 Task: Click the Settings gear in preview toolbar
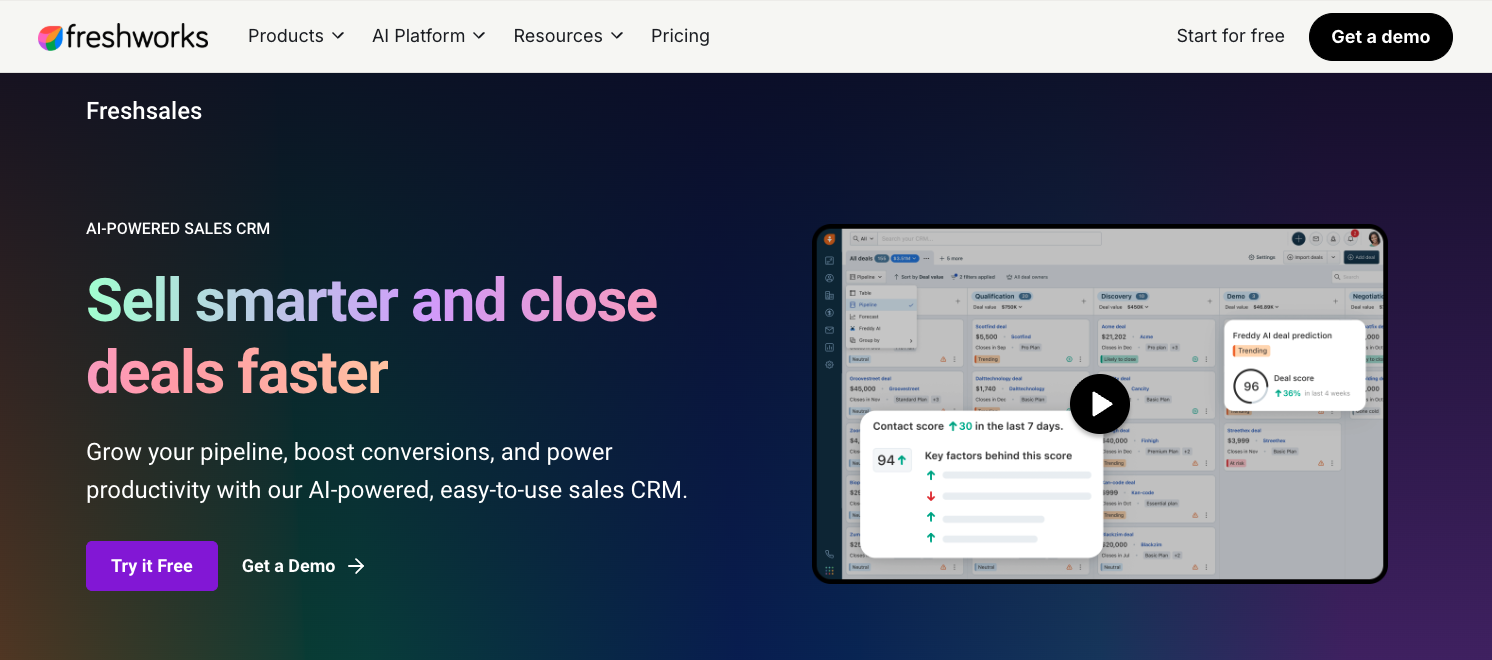click(1262, 257)
